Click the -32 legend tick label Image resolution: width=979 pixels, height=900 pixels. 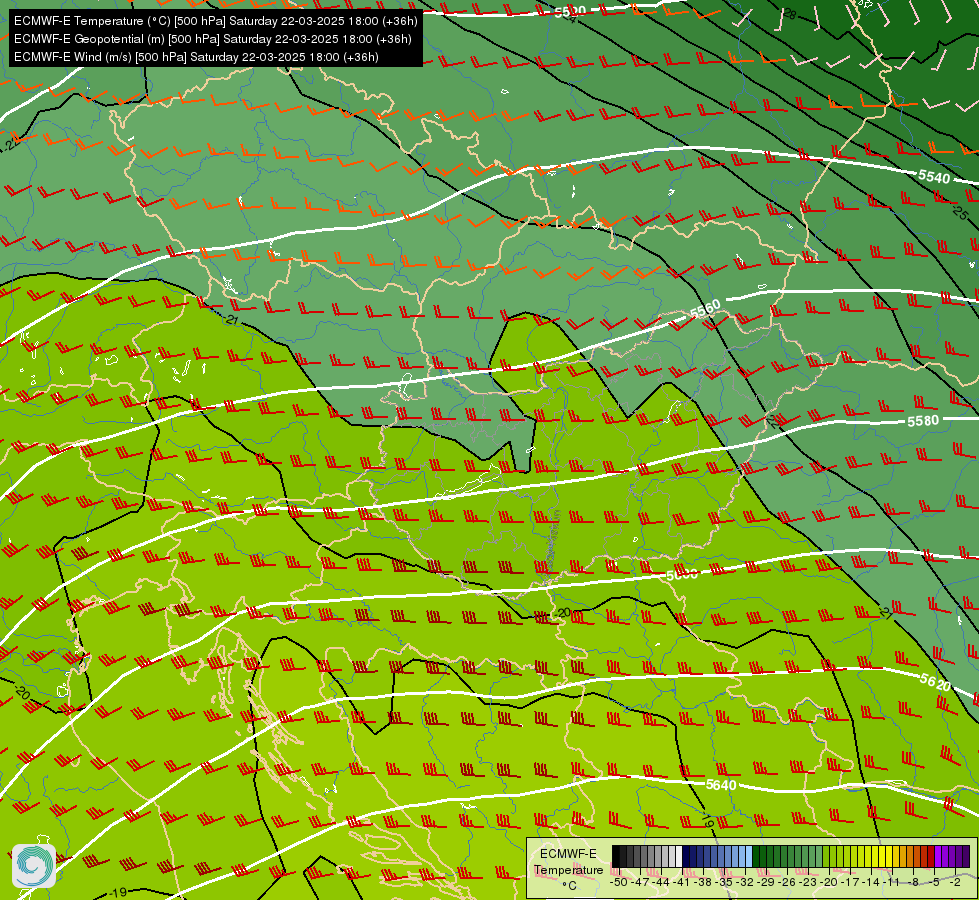[x=745, y=882]
